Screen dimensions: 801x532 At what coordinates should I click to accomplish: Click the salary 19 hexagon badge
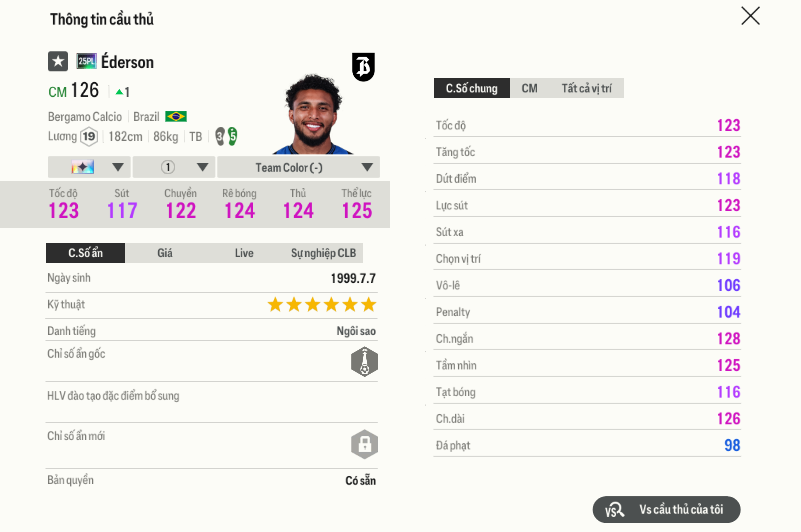point(89,137)
